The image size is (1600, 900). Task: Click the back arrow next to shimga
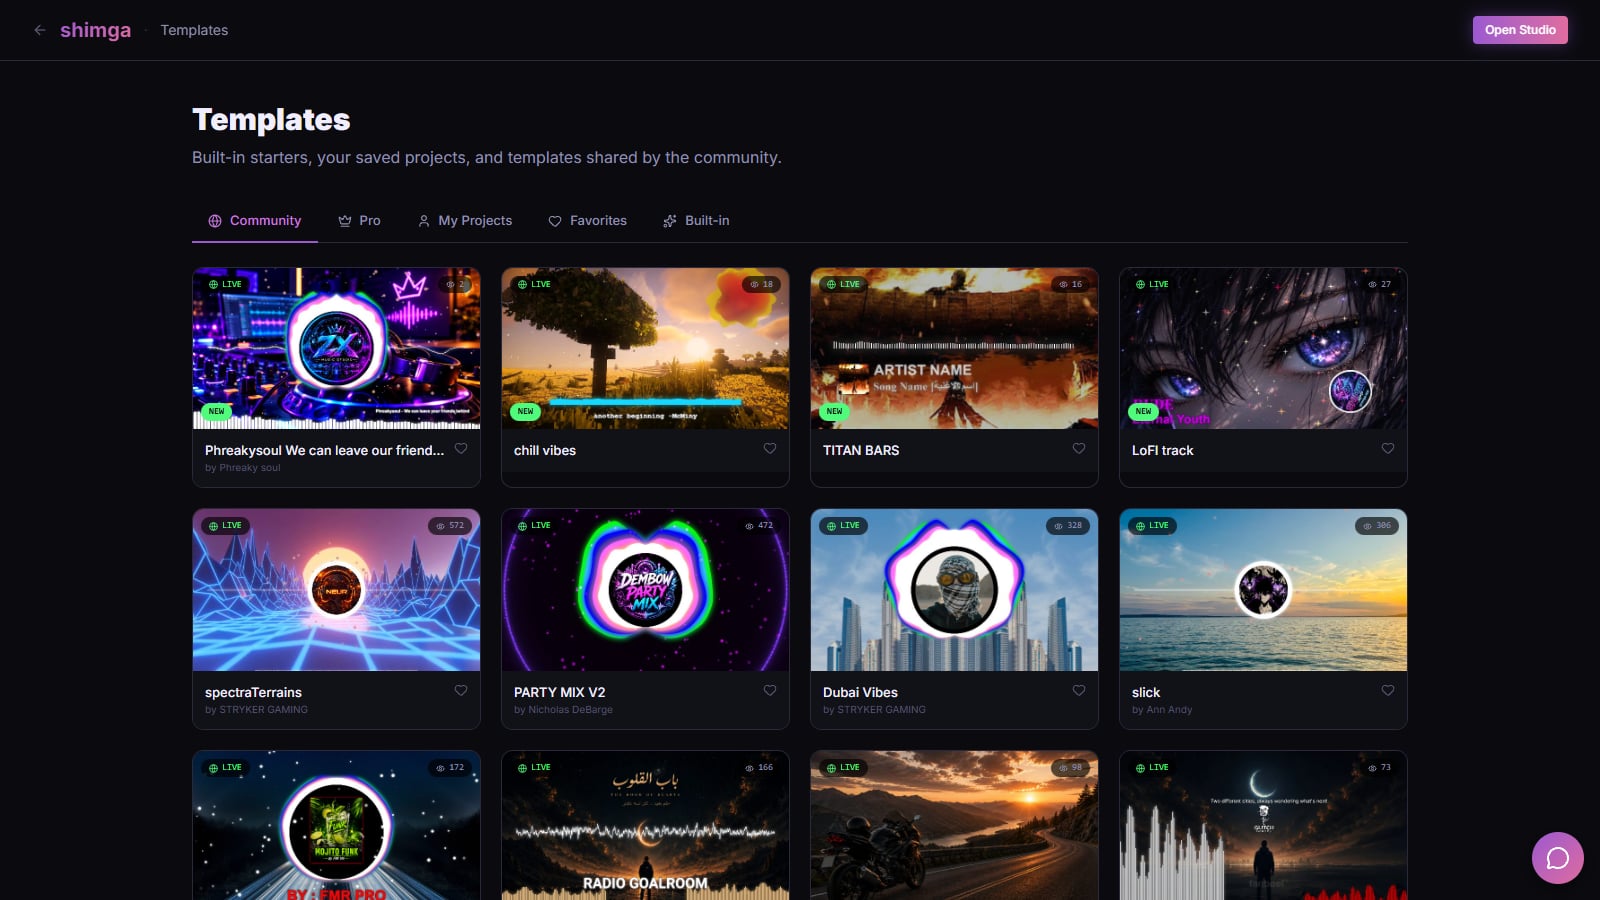pyautogui.click(x=40, y=30)
